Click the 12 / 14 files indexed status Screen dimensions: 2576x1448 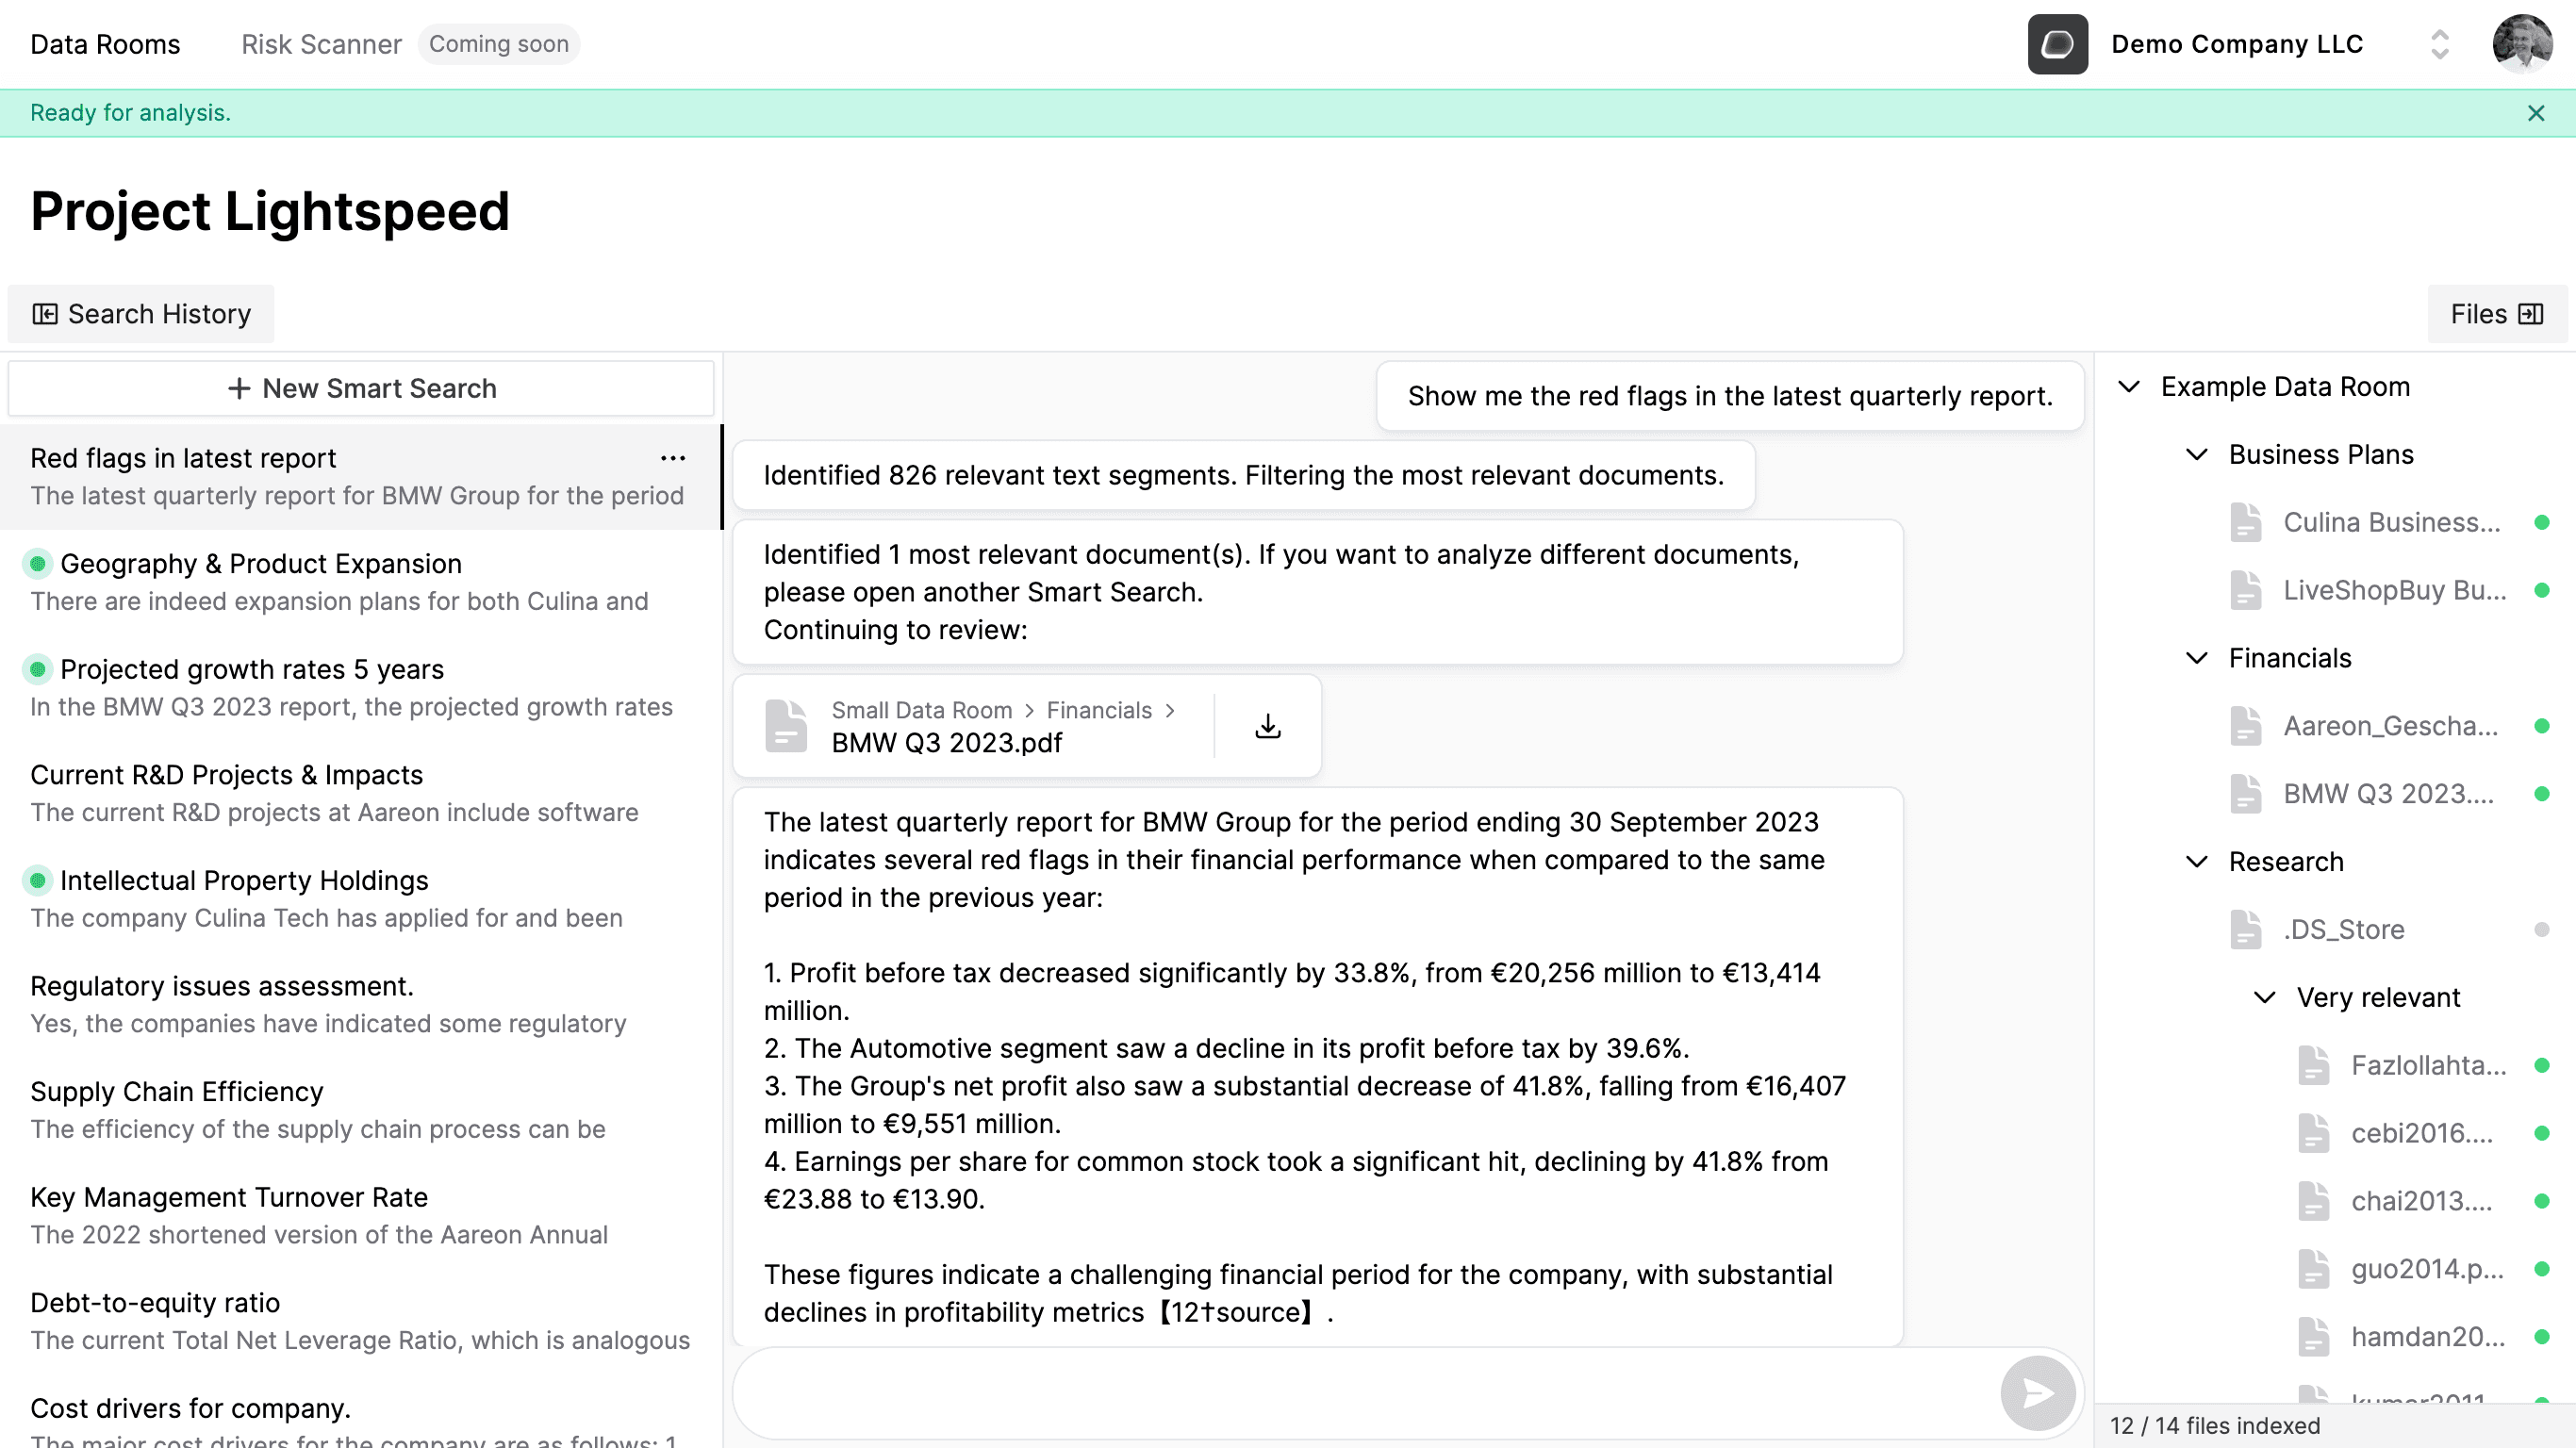pyautogui.click(x=2214, y=1426)
